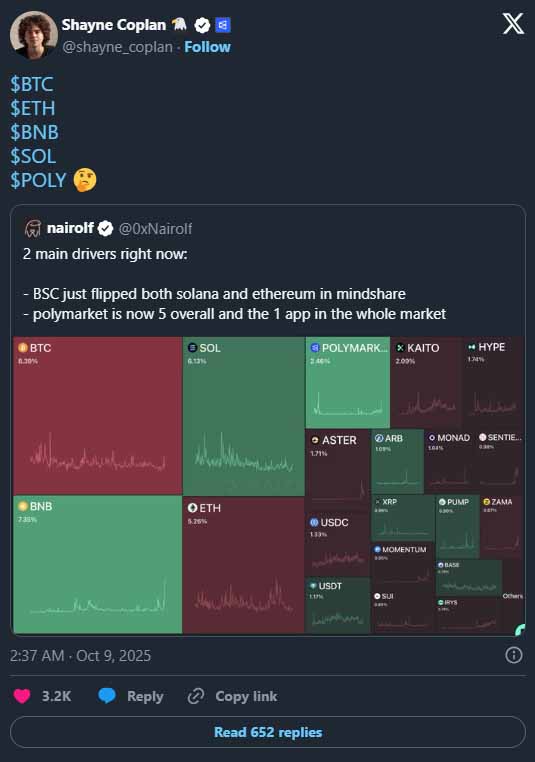Click the $ETH cashtag link
This screenshot has width=535, height=762.
tap(33, 108)
